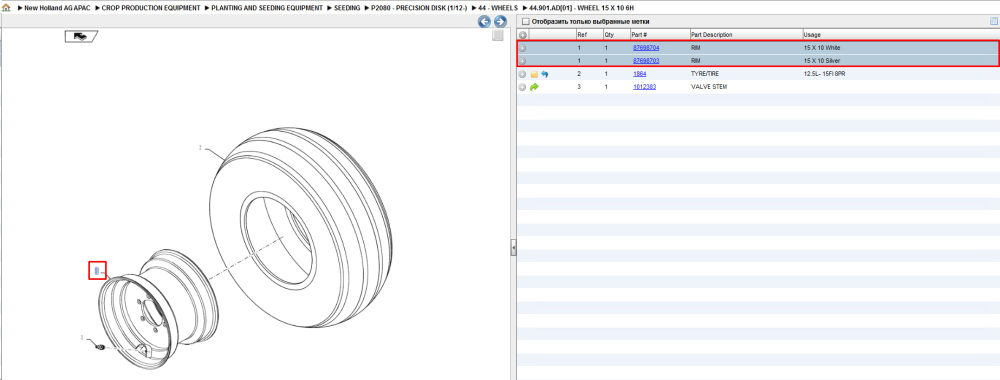Go to the home icon in breadcrumb

[6, 8]
